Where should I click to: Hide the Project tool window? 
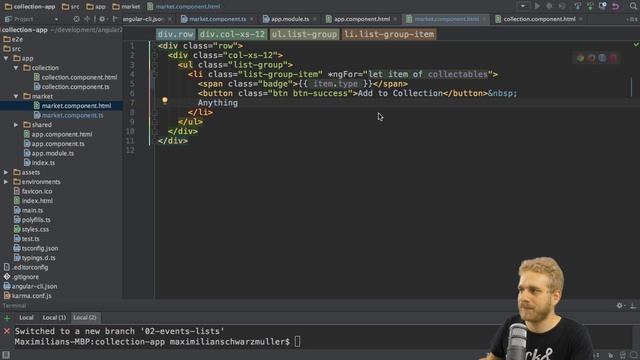click(x=115, y=19)
